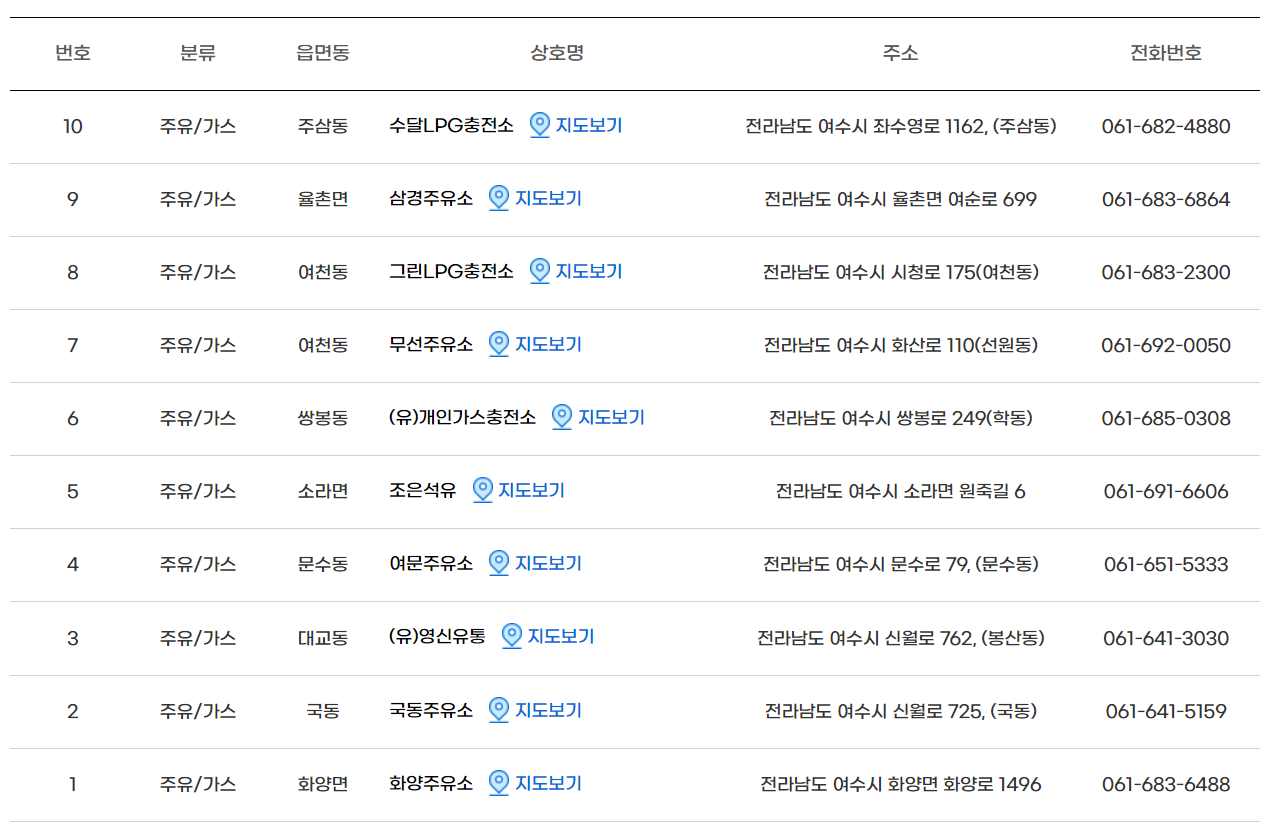Click the map pin icon beside 화양주유소

(x=499, y=783)
